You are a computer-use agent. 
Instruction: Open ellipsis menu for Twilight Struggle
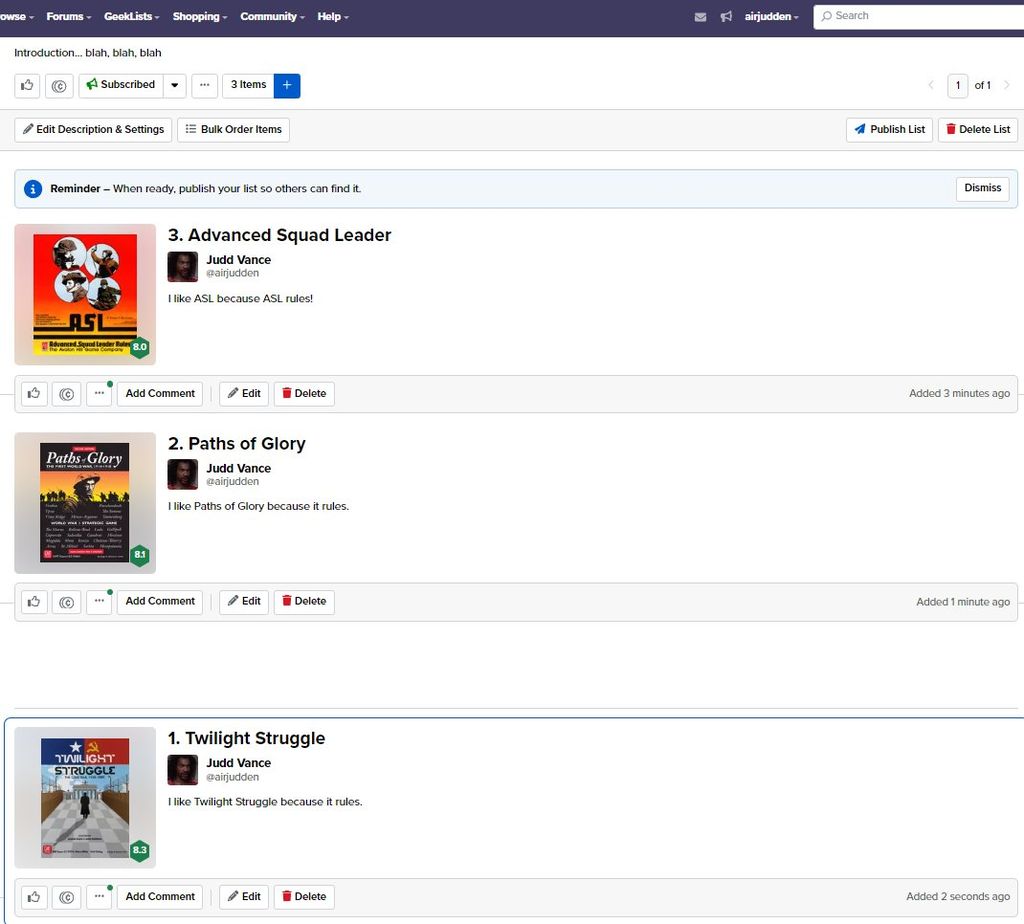(99, 897)
